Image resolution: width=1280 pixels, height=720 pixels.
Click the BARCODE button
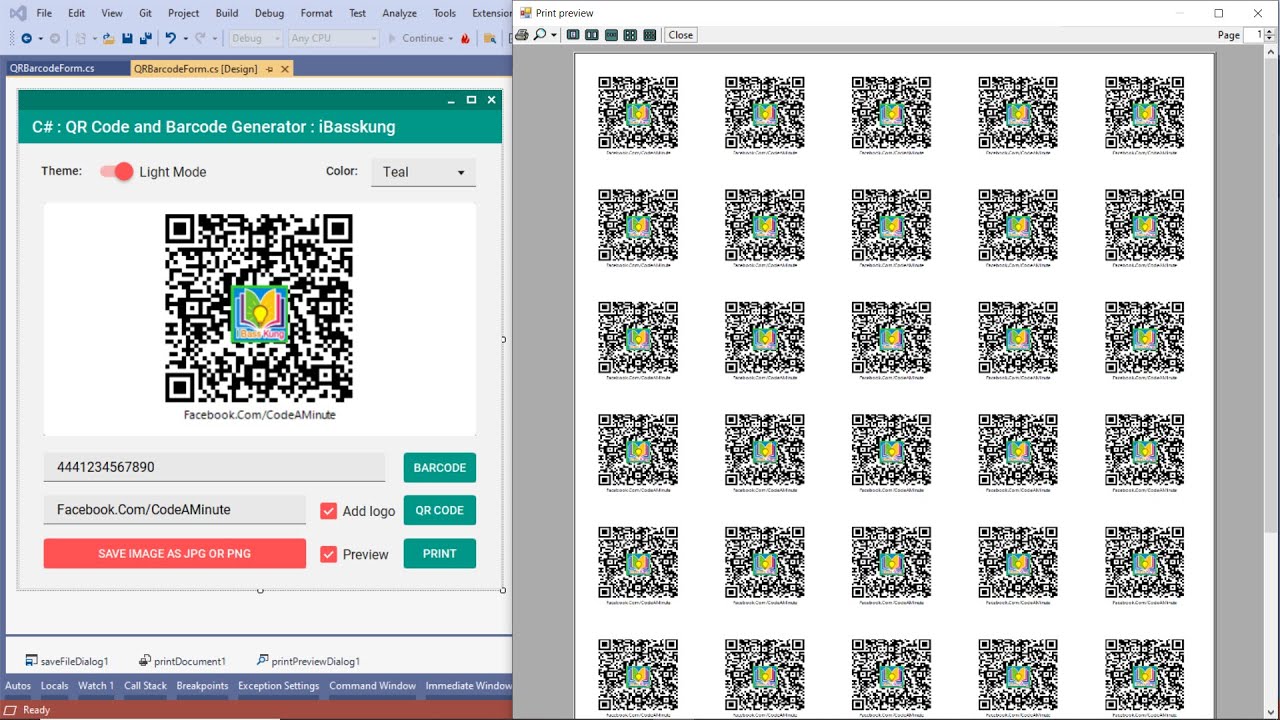coord(440,468)
